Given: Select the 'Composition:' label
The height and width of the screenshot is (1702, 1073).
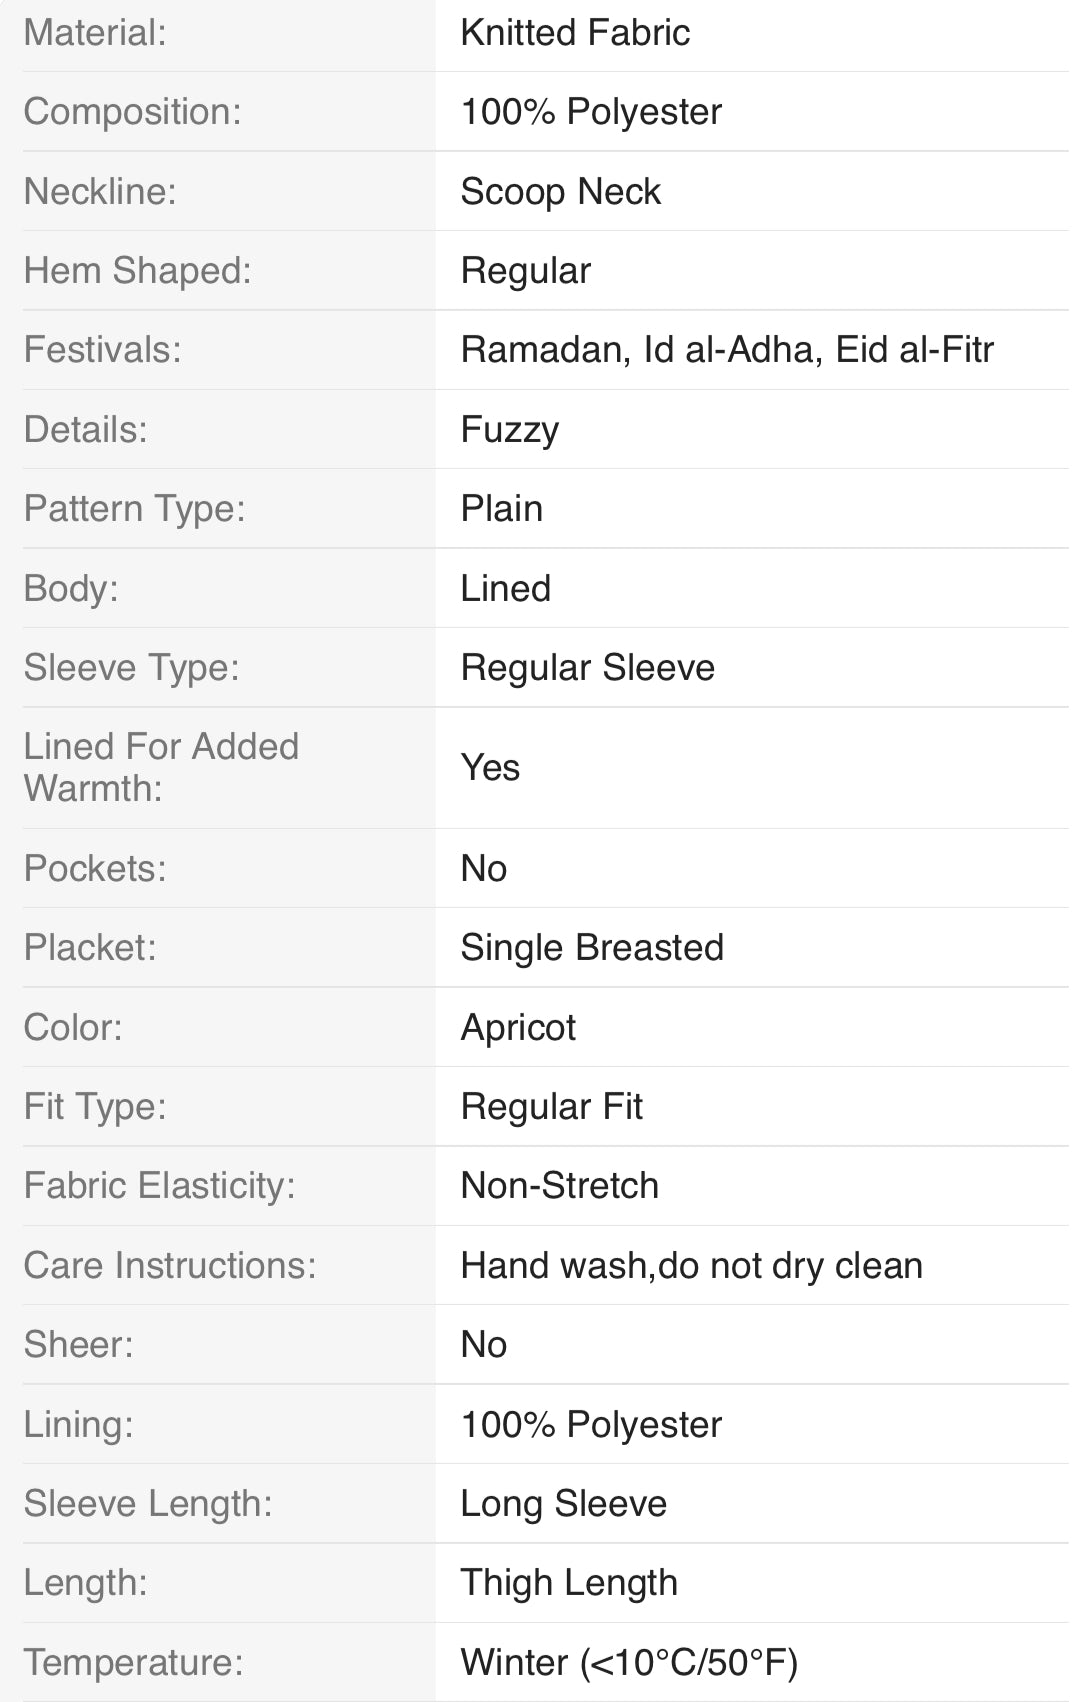Looking at the screenshot, I should (132, 112).
